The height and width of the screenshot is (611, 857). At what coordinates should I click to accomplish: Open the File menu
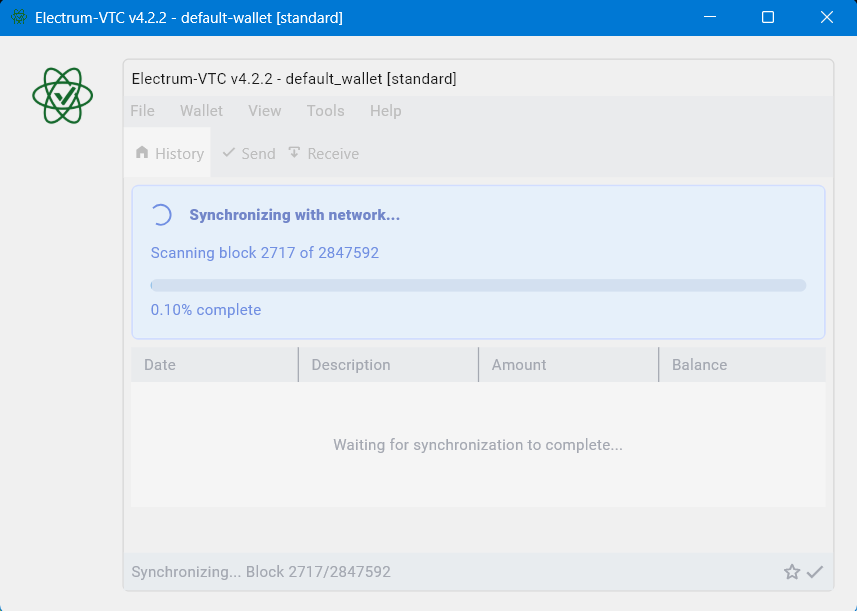142,111
